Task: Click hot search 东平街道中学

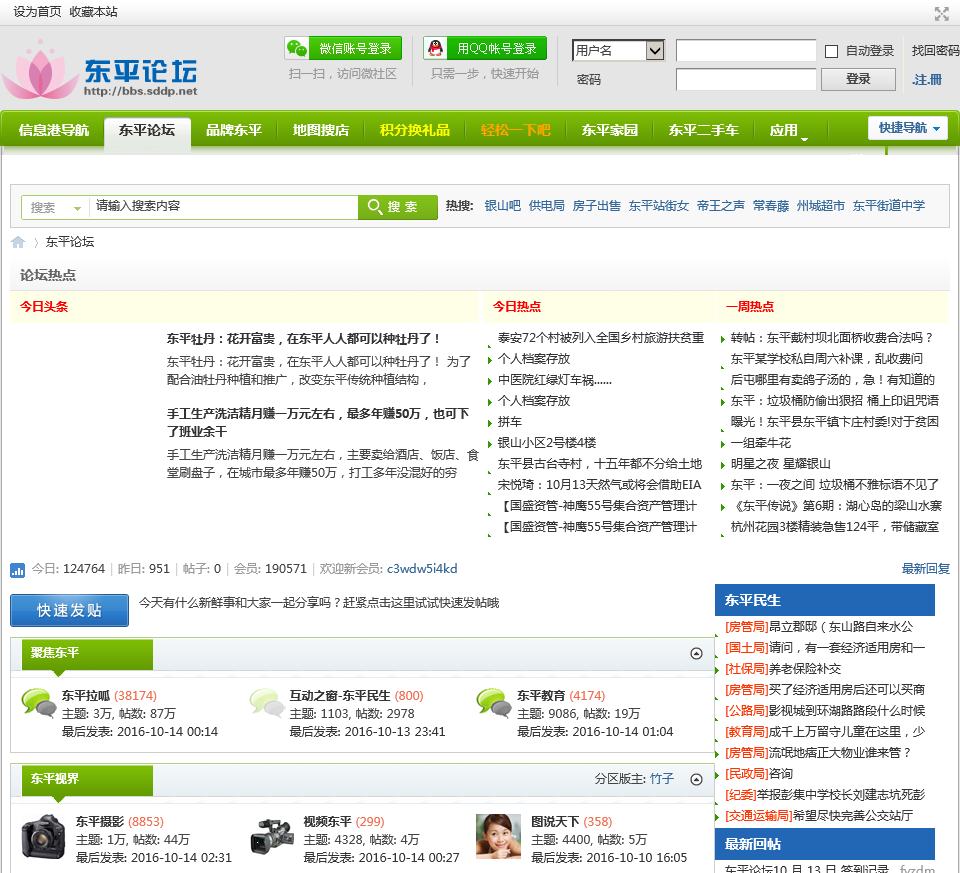Action: click(889, 206)
